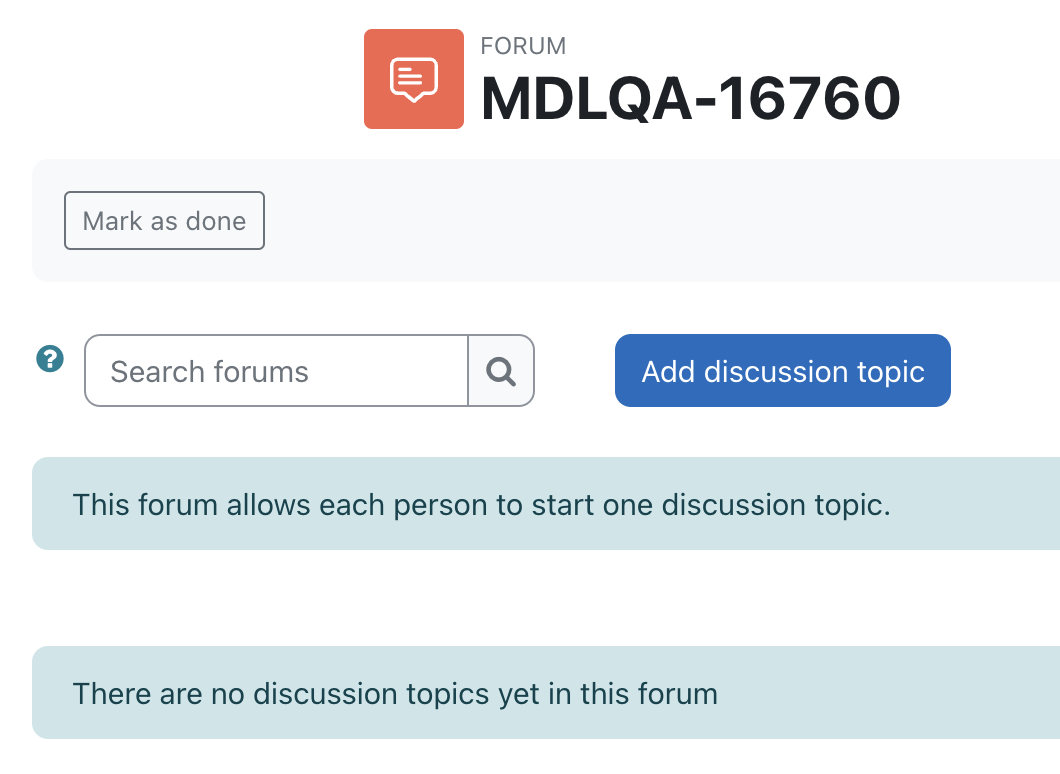Click the word 'topic' on the blue button
The height and width of the screenshot is (774, 1060).
(890, 372)
